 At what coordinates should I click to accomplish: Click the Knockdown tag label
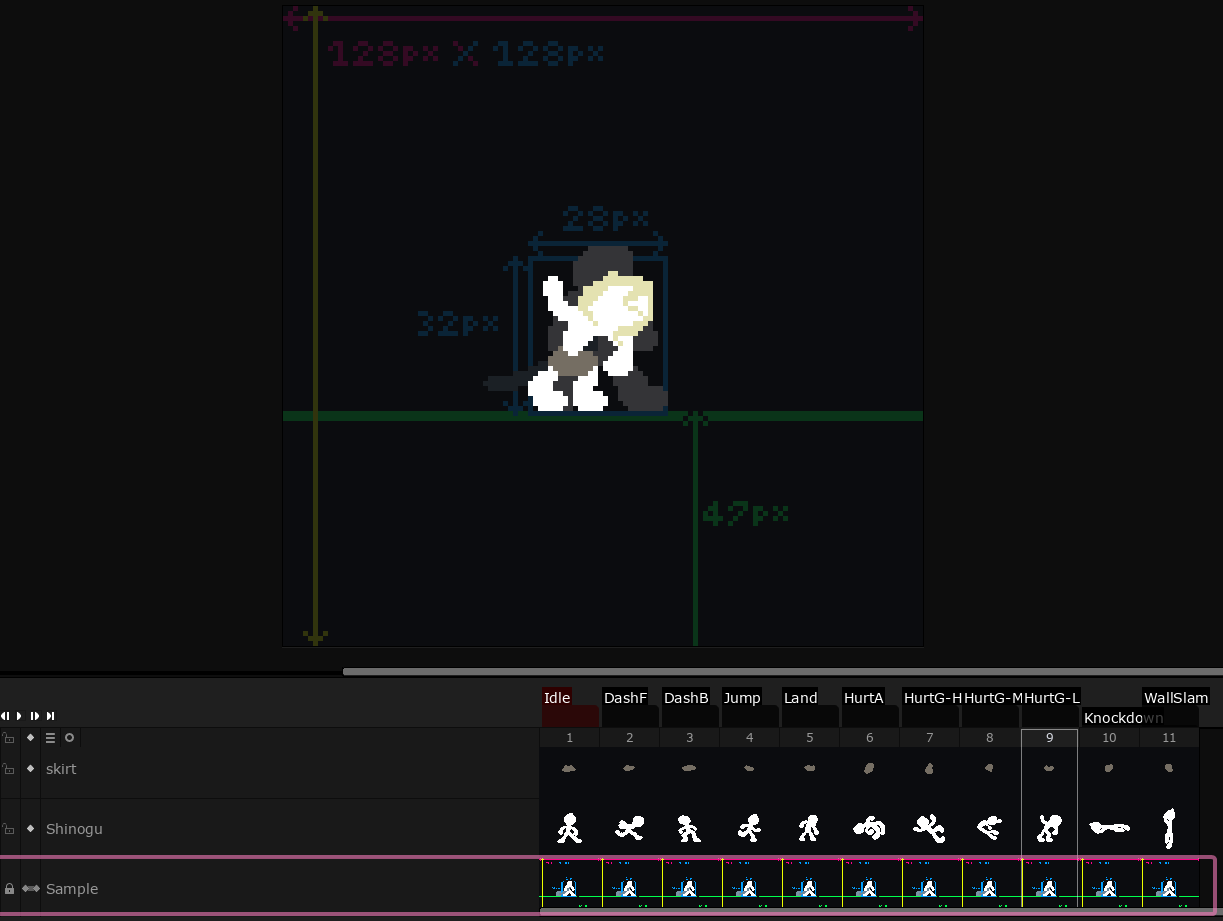[x=1123, y=717]
